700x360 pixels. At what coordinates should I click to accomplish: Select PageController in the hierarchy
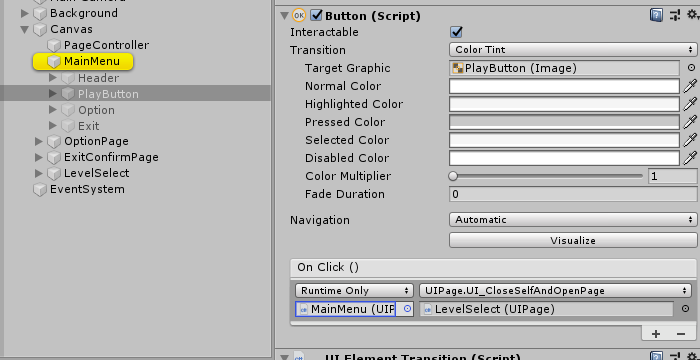(106, 45)
